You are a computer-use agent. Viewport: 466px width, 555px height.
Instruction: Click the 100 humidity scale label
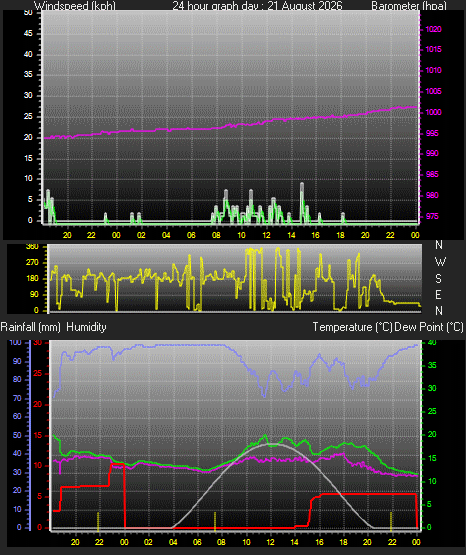pyautogui.click(x=16, y=343)
